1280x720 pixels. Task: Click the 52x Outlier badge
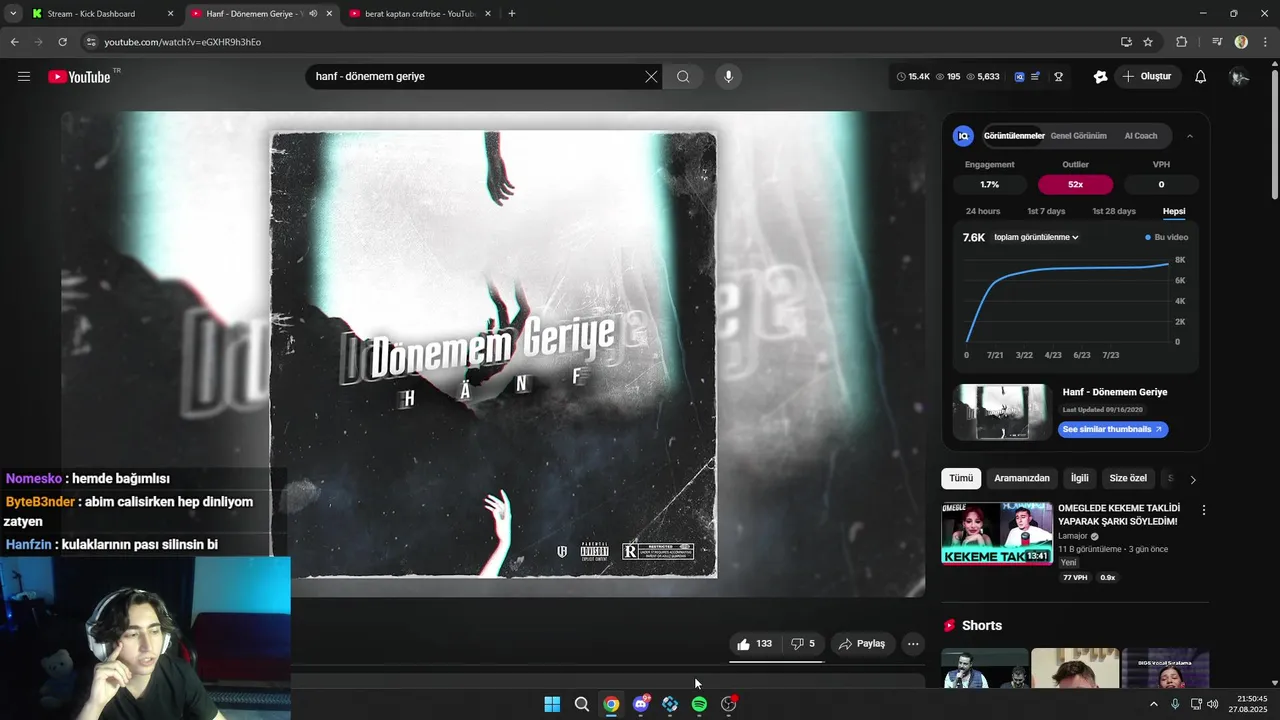[1075, 185]
